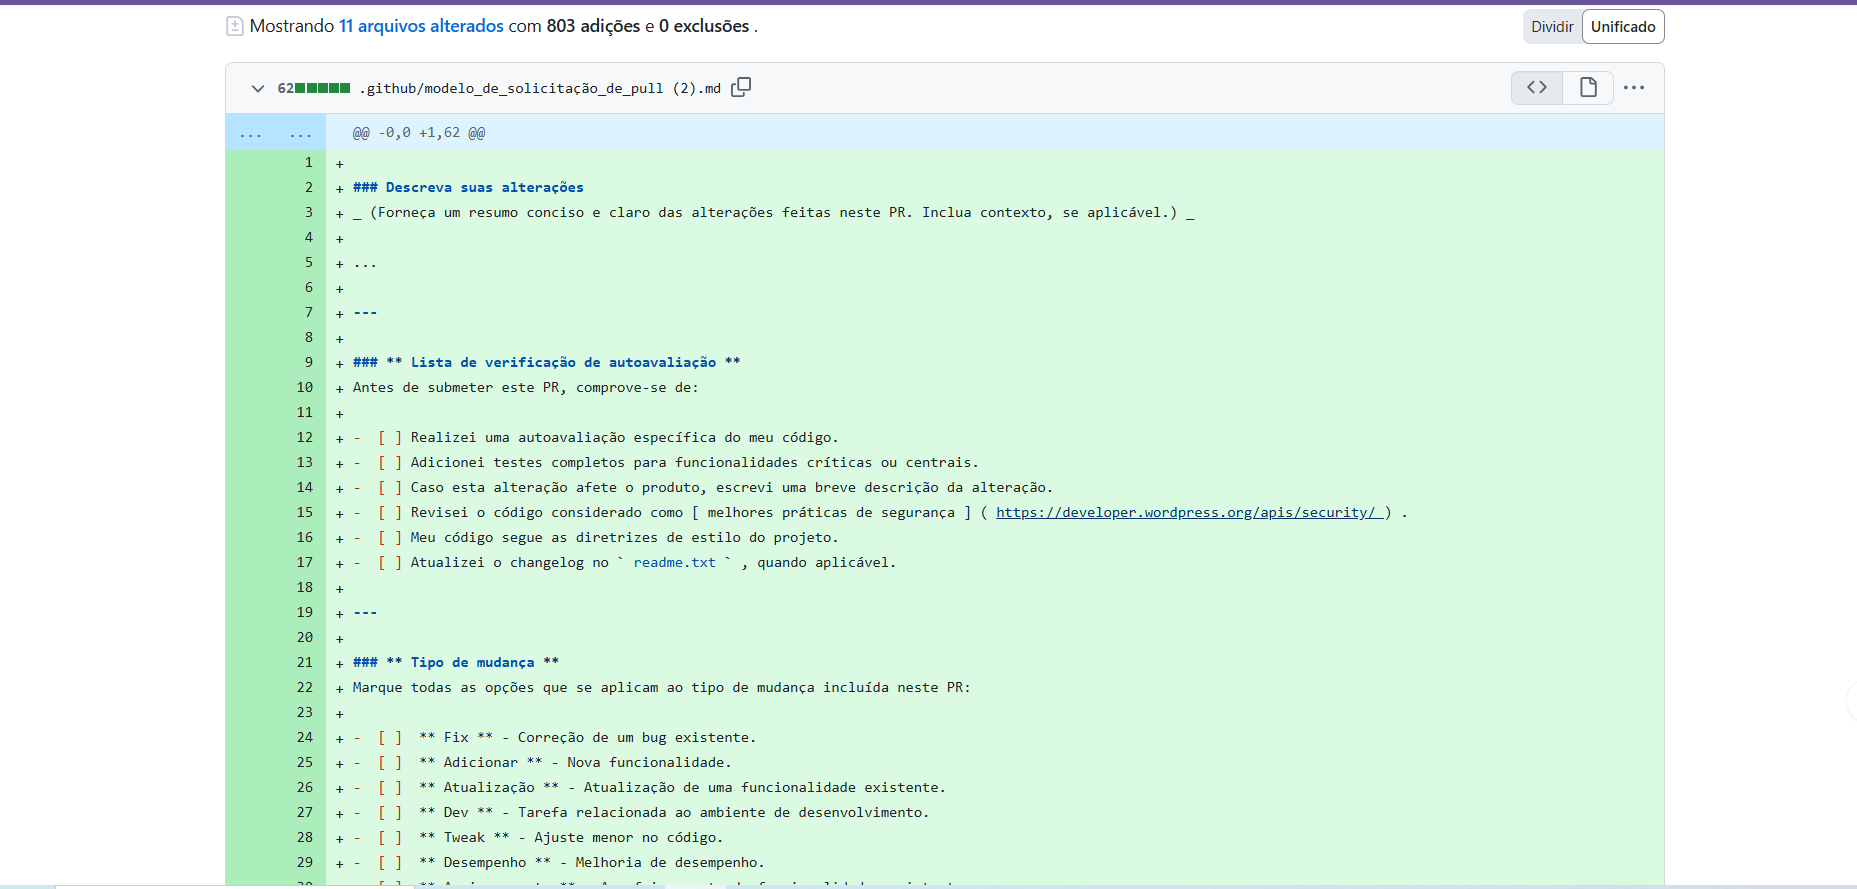Click the 'Atualização' change type line

pos(682,787)
